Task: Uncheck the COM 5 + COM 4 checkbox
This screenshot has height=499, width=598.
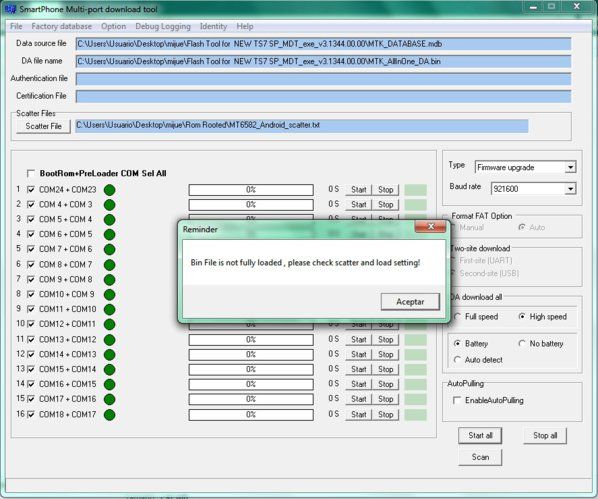Action: pos(31,219)
